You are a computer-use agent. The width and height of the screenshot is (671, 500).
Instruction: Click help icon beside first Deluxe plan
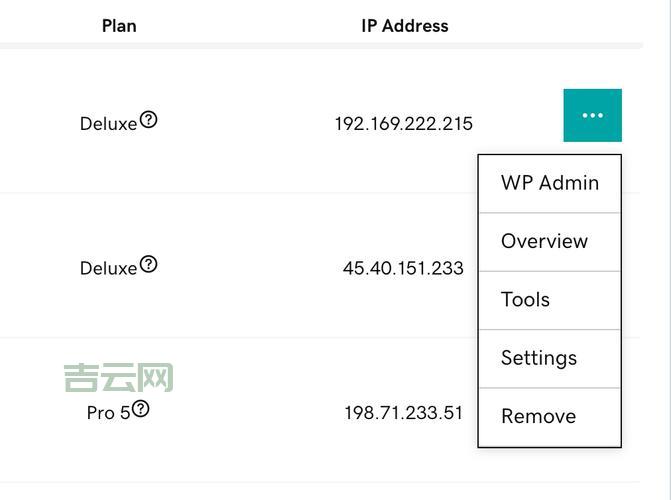(148, 120)
